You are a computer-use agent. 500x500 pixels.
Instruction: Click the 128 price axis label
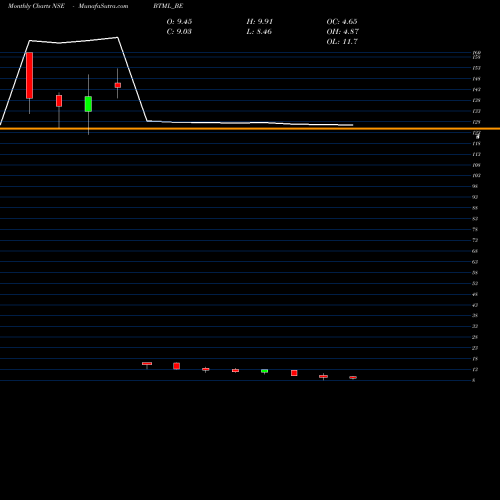[476, 122]
